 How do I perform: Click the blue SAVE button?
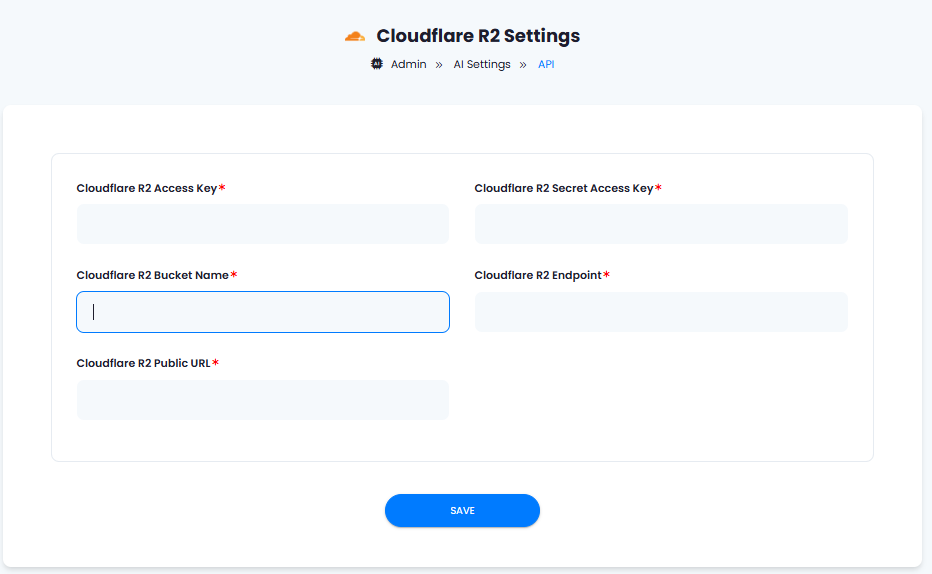click(x=462, y=510)
